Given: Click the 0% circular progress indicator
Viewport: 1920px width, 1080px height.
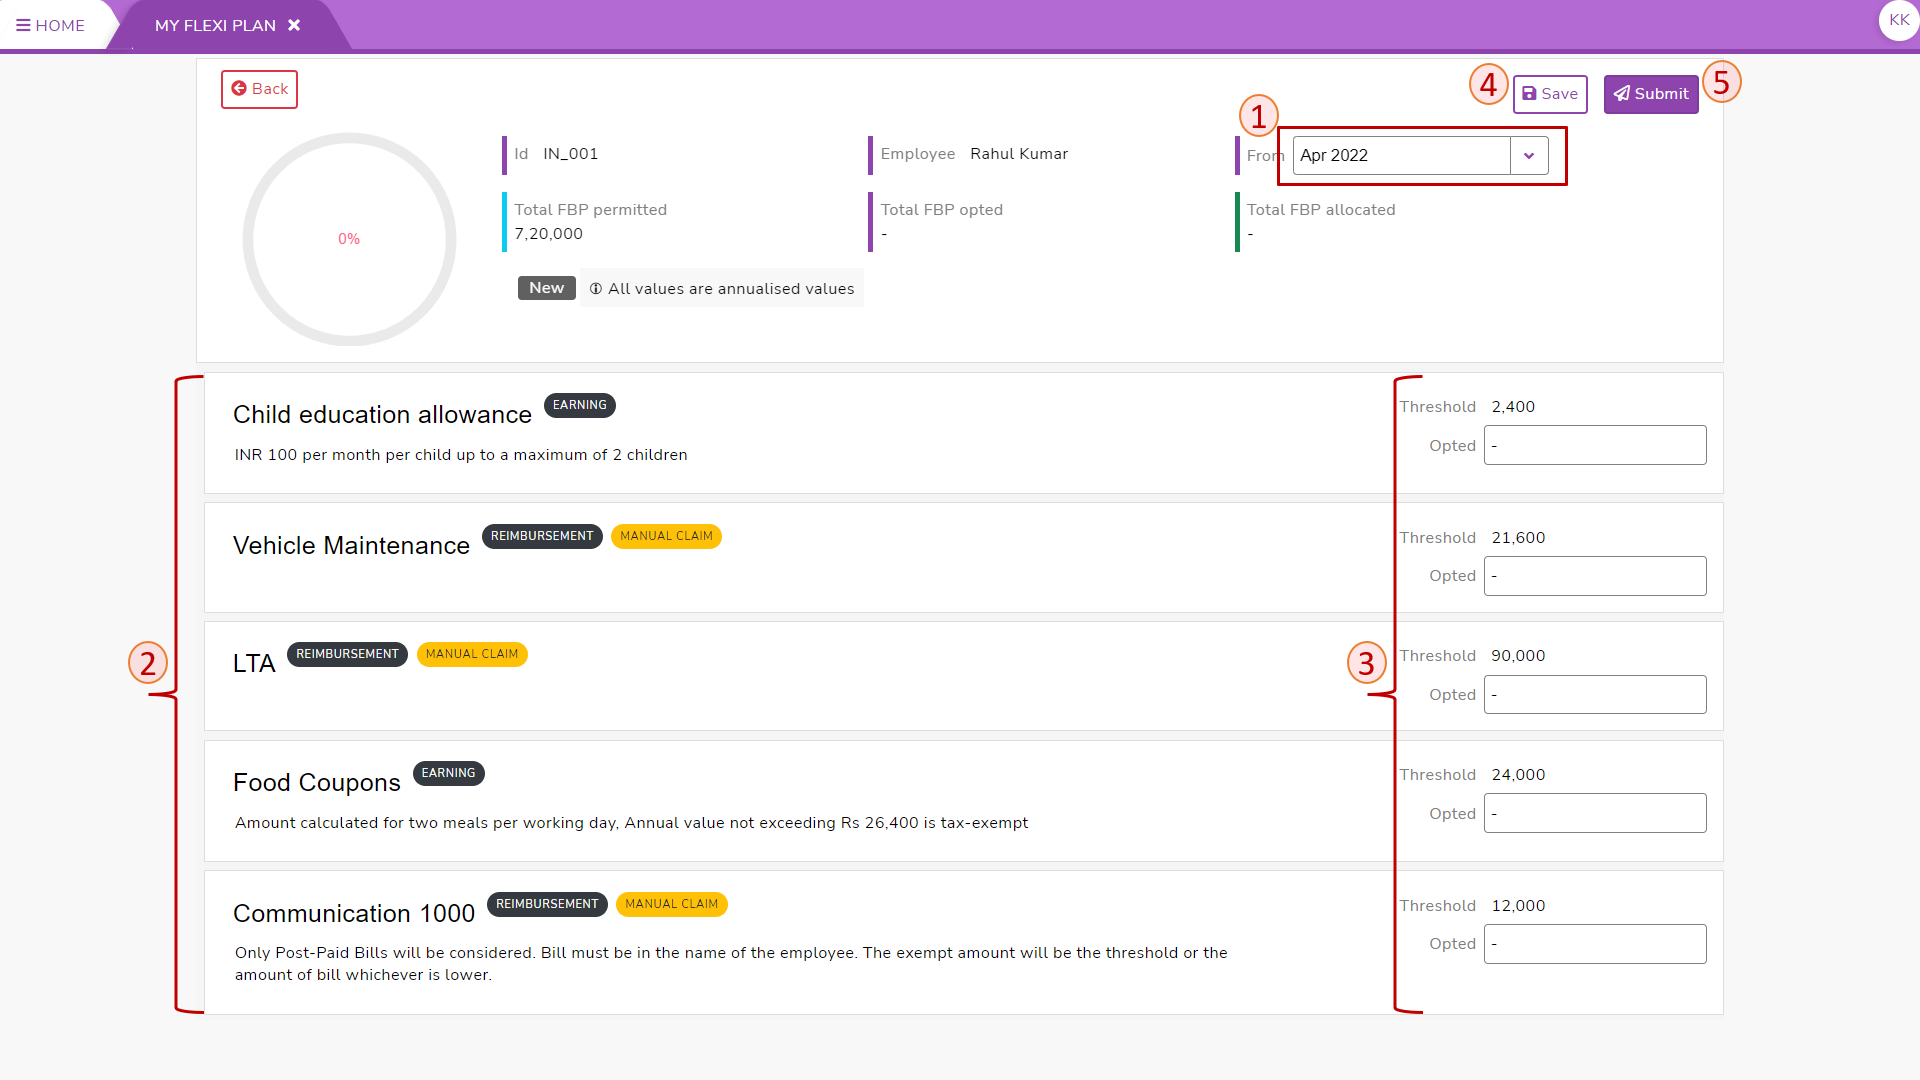Looking at the screenshot, I should point(349,239).
